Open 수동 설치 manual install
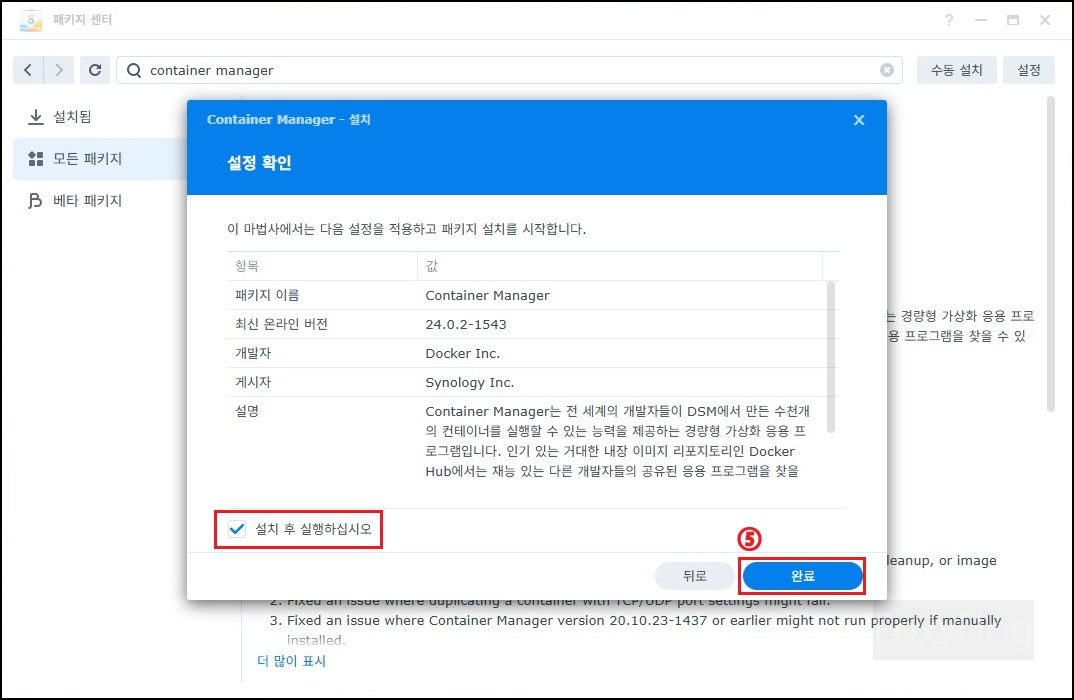 click(956, 70)
